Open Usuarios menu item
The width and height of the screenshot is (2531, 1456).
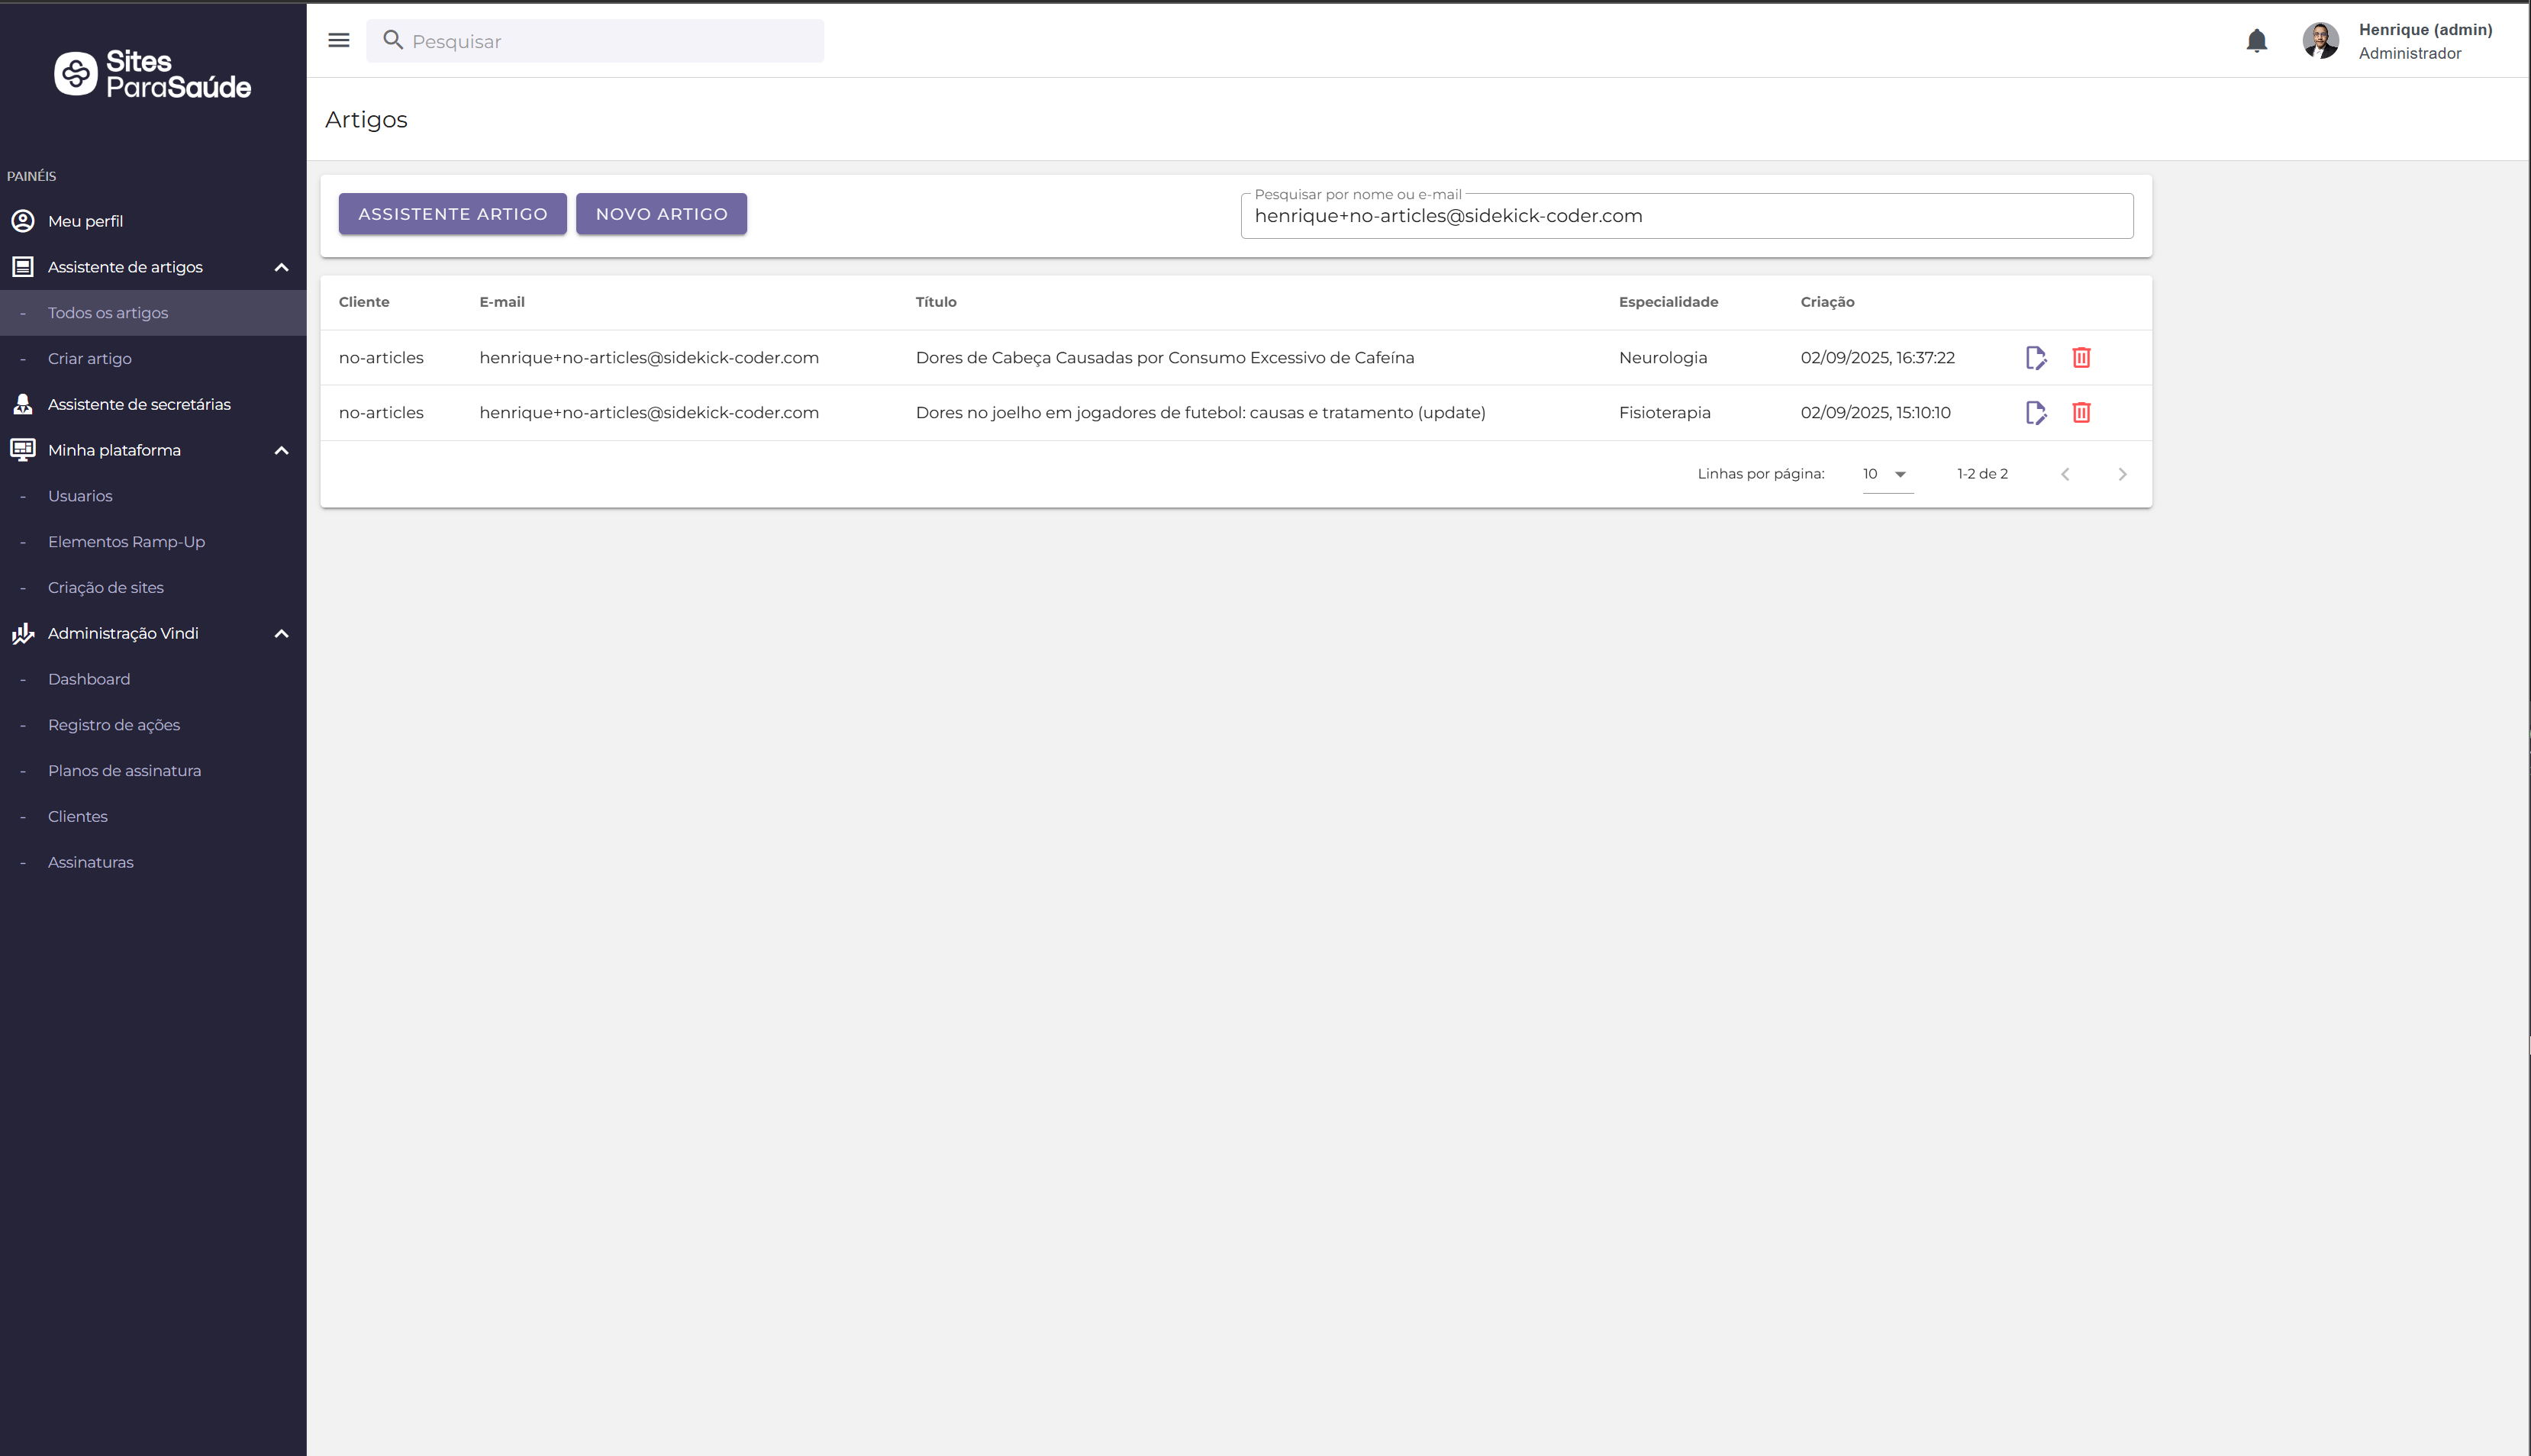[x=153, y=496]
